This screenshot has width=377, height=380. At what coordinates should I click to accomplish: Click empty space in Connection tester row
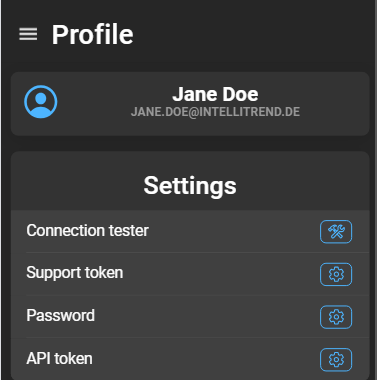click(233, 231)
